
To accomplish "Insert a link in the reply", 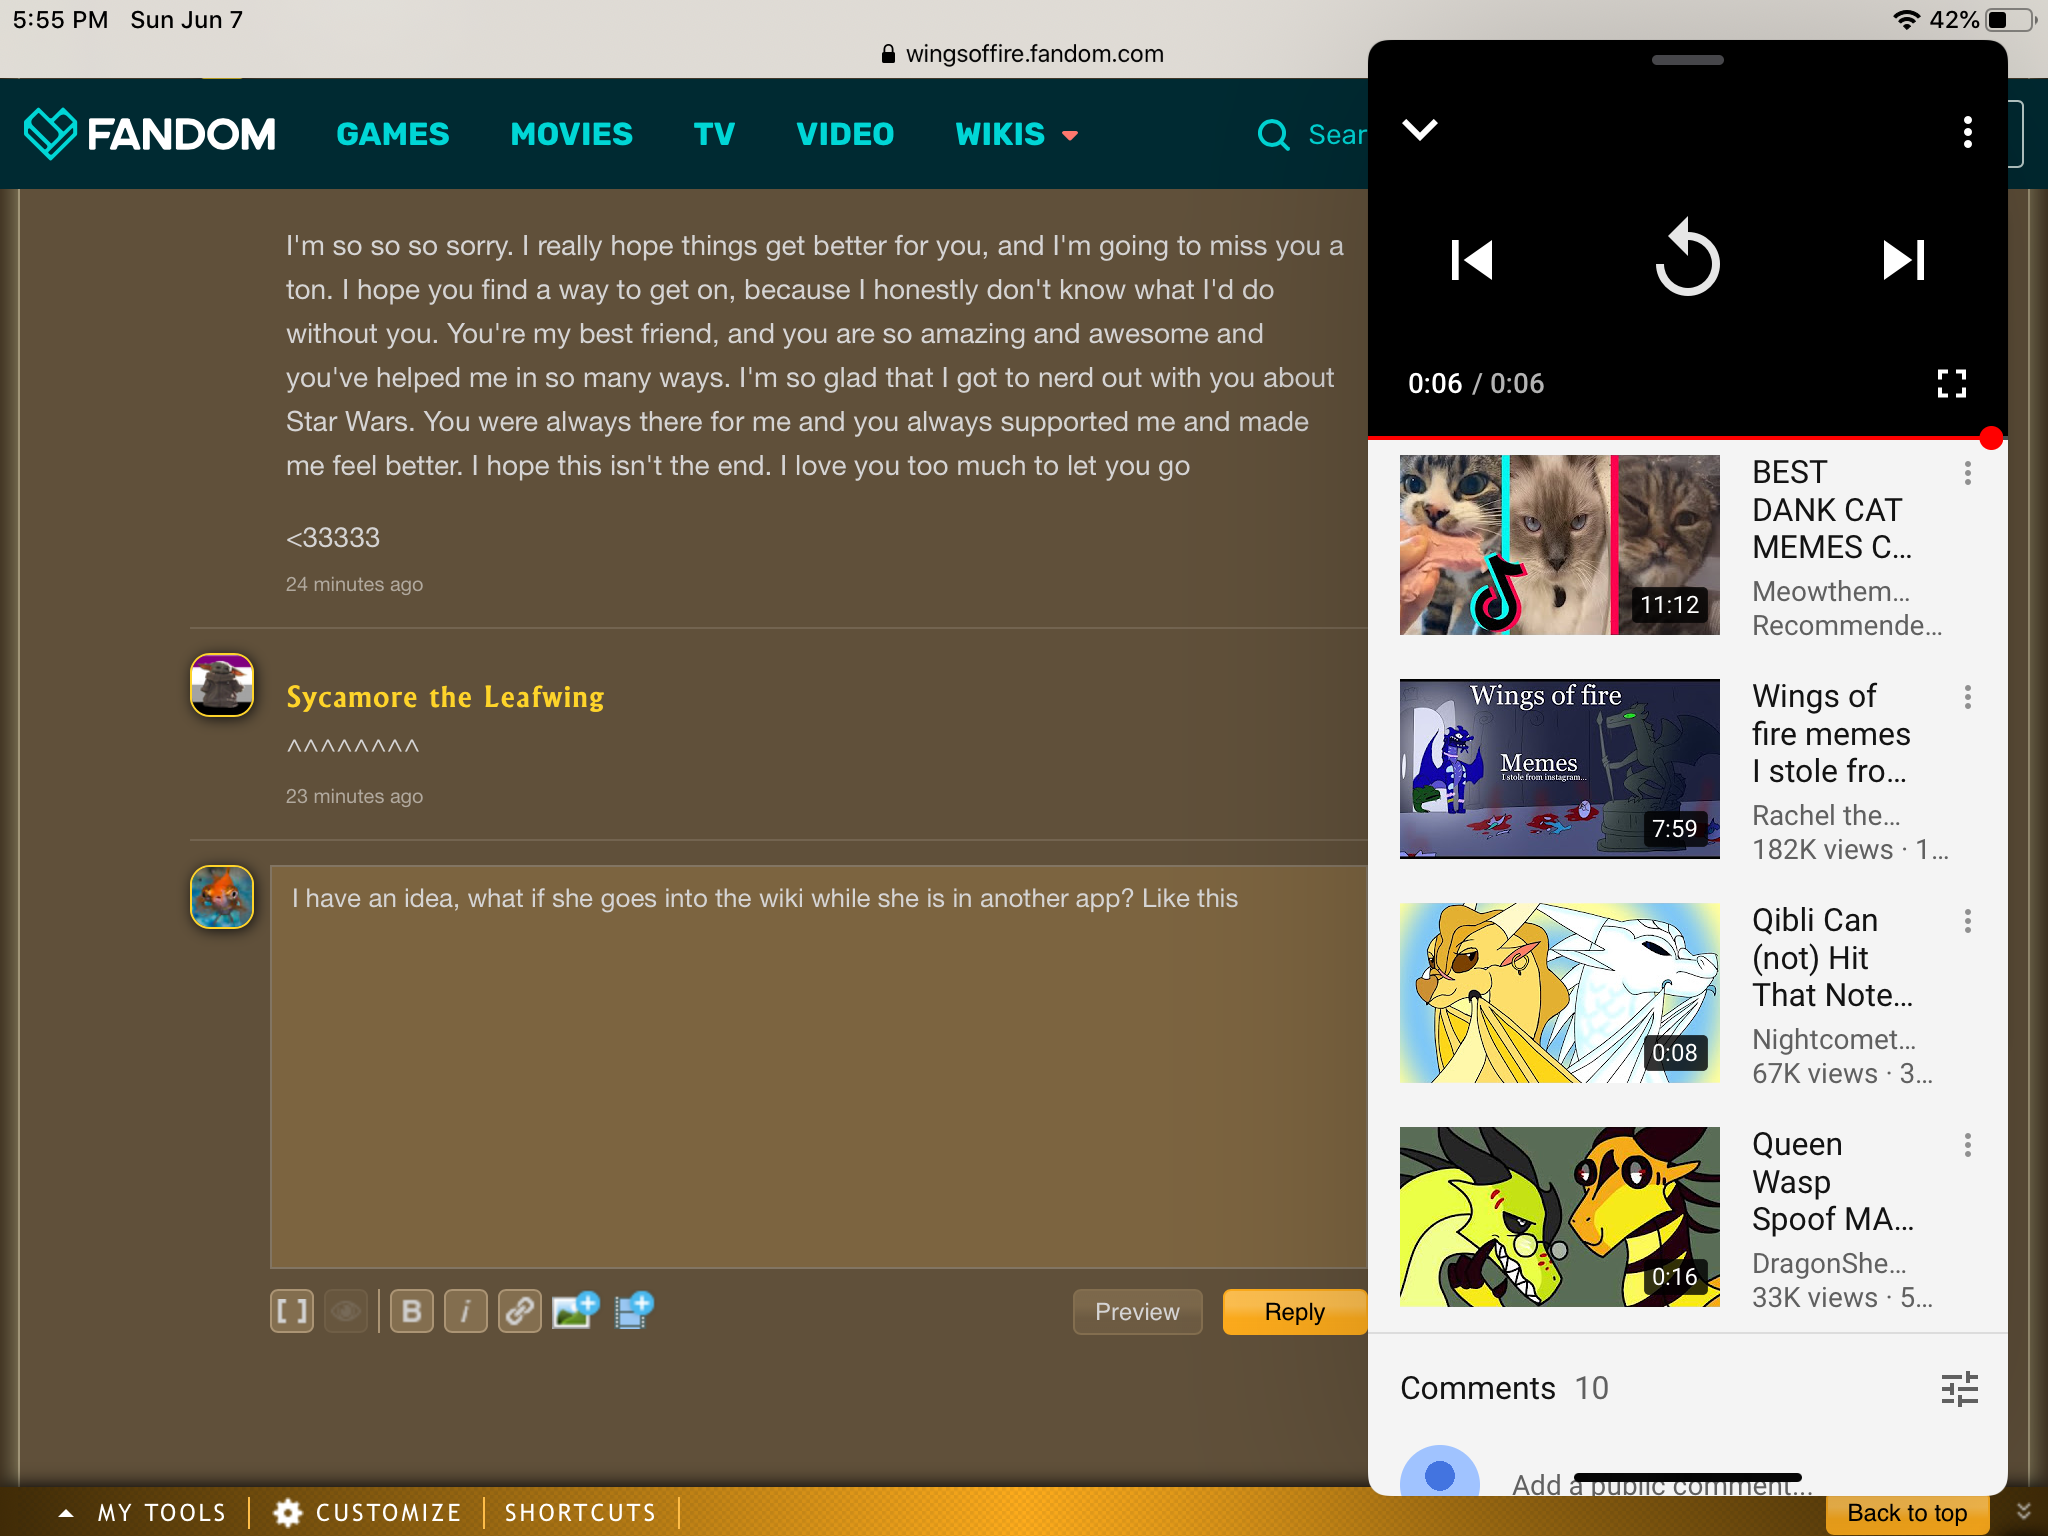I will 519,1311.
